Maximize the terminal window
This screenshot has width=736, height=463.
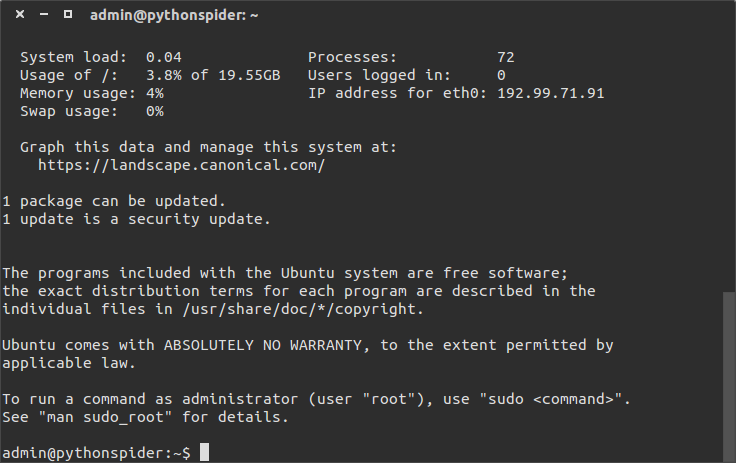click(x=68, y=15)
